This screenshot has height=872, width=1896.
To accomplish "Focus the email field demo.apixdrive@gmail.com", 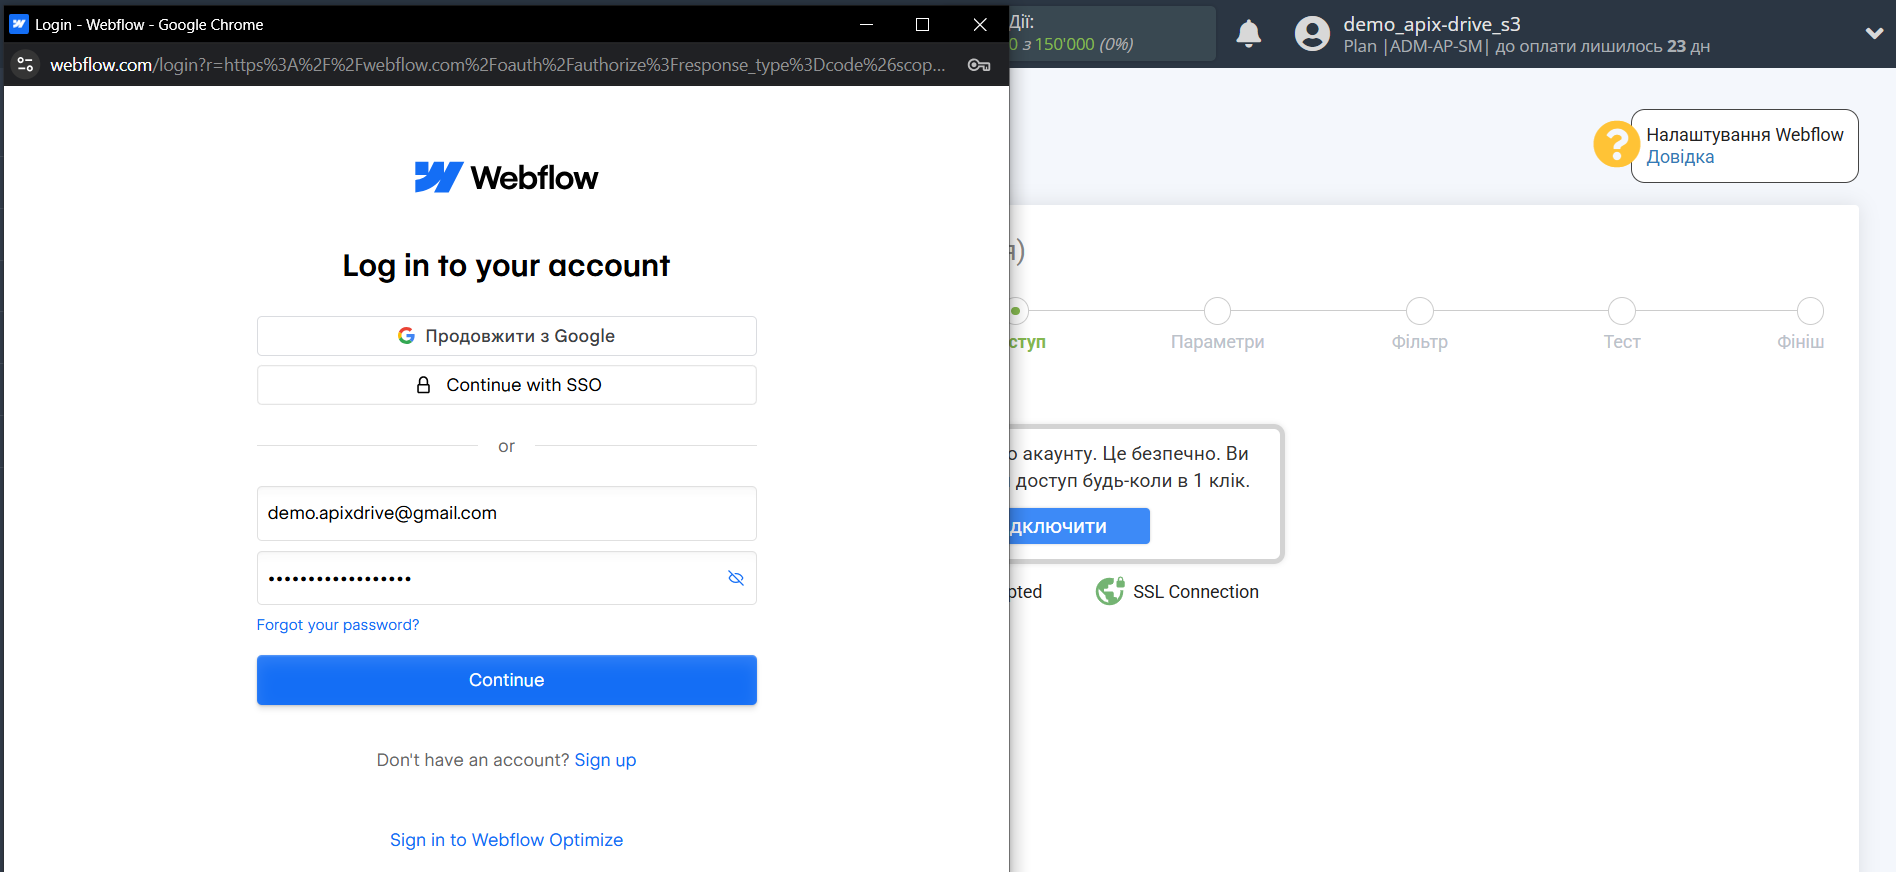I will click(x=506, y=513).
